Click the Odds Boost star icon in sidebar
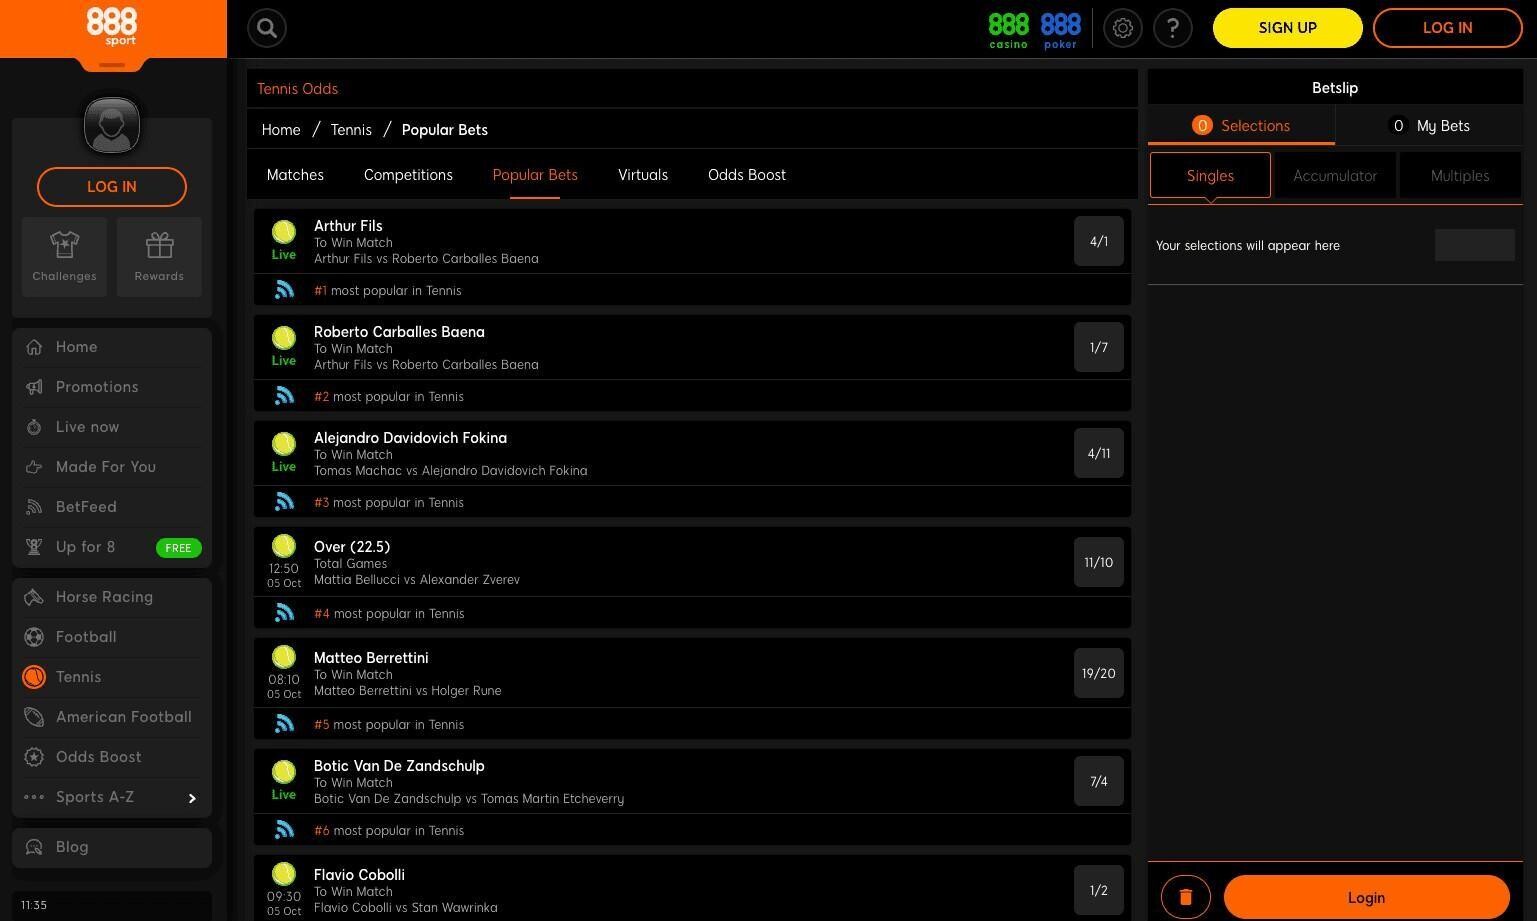Screen dimensions: 1537x921 [34, 757]
